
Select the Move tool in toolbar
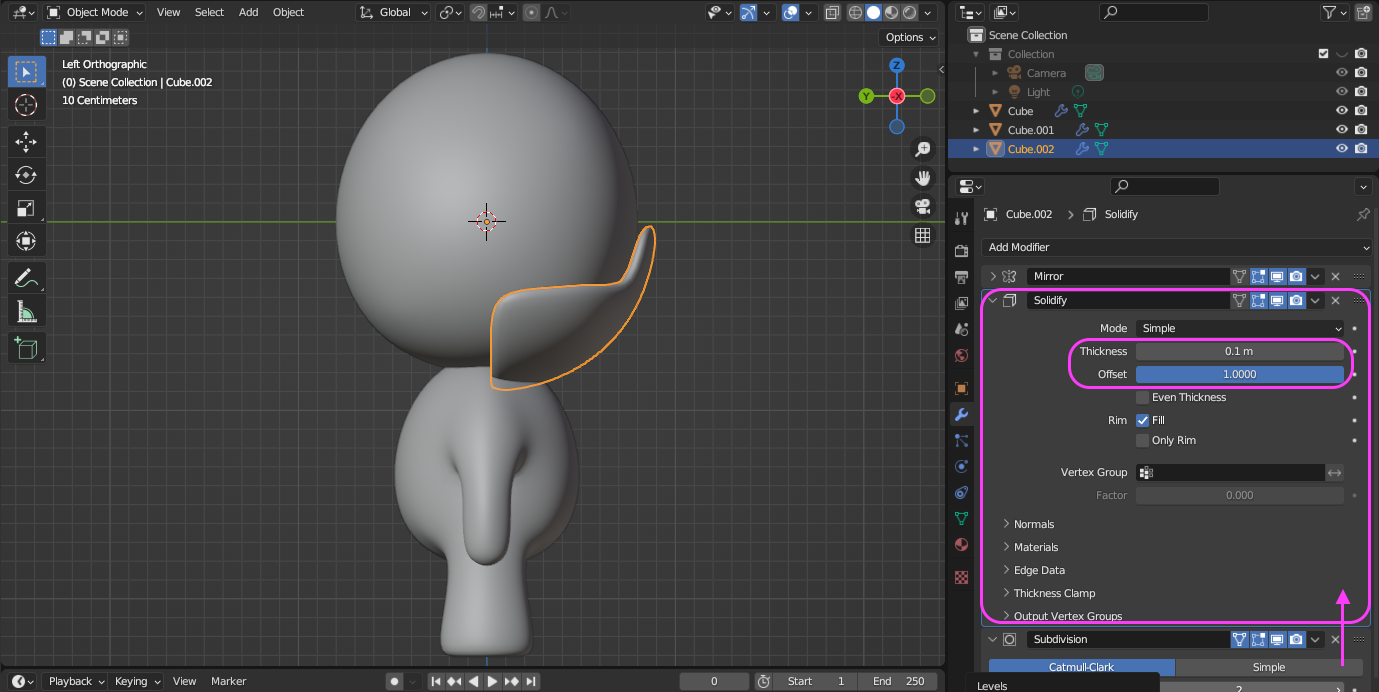click(x=26, y=141)
